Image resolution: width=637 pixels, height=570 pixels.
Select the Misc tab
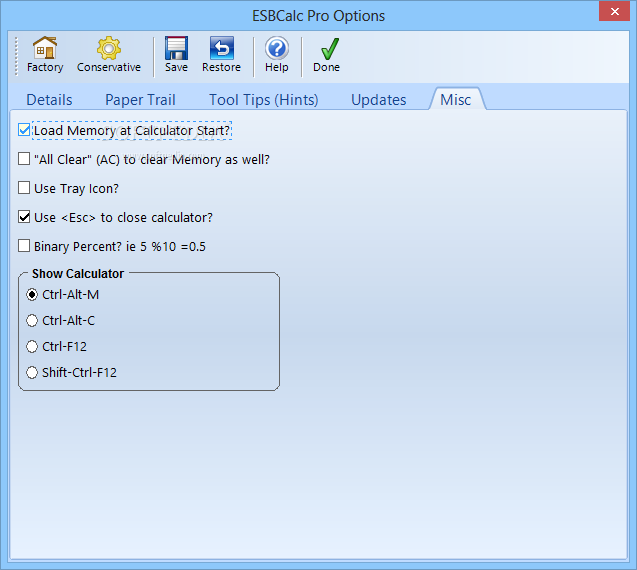coord(456,100)
